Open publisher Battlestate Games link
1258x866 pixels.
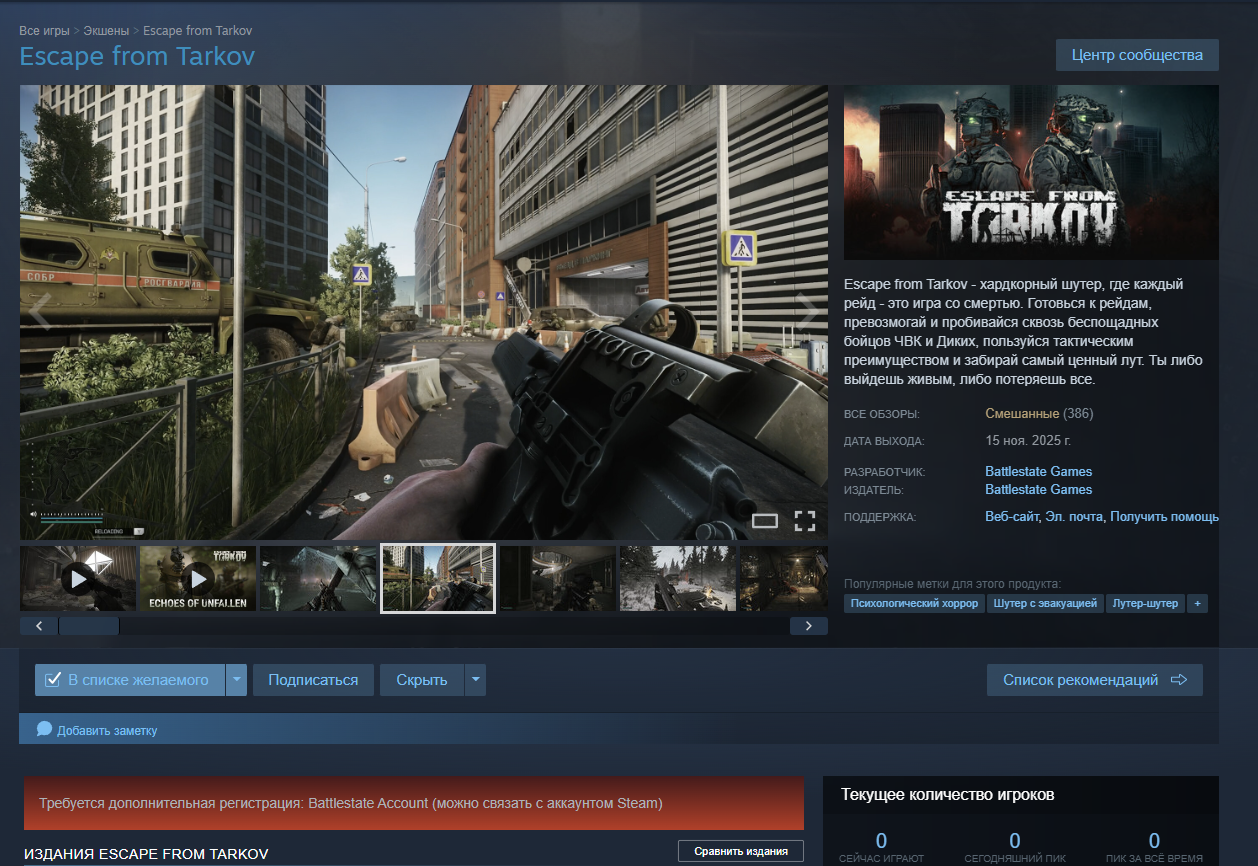point(1038,489)
